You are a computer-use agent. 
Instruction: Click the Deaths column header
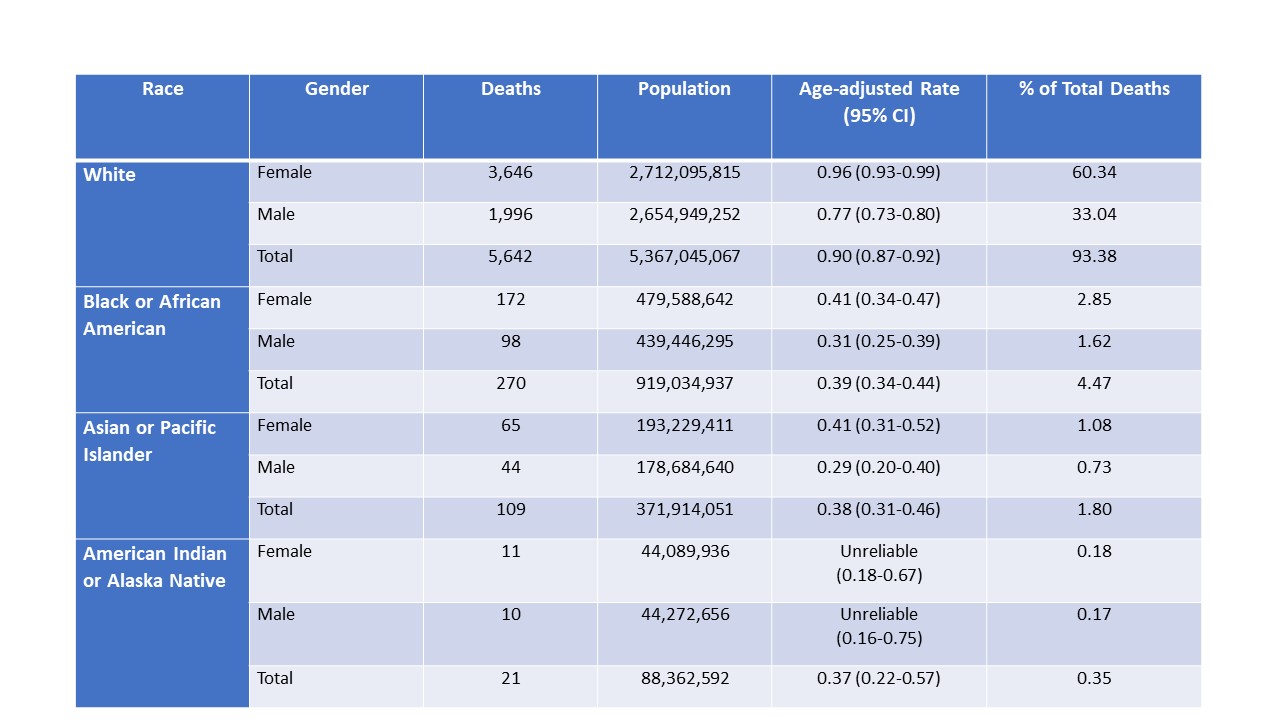tap(510, 89)
